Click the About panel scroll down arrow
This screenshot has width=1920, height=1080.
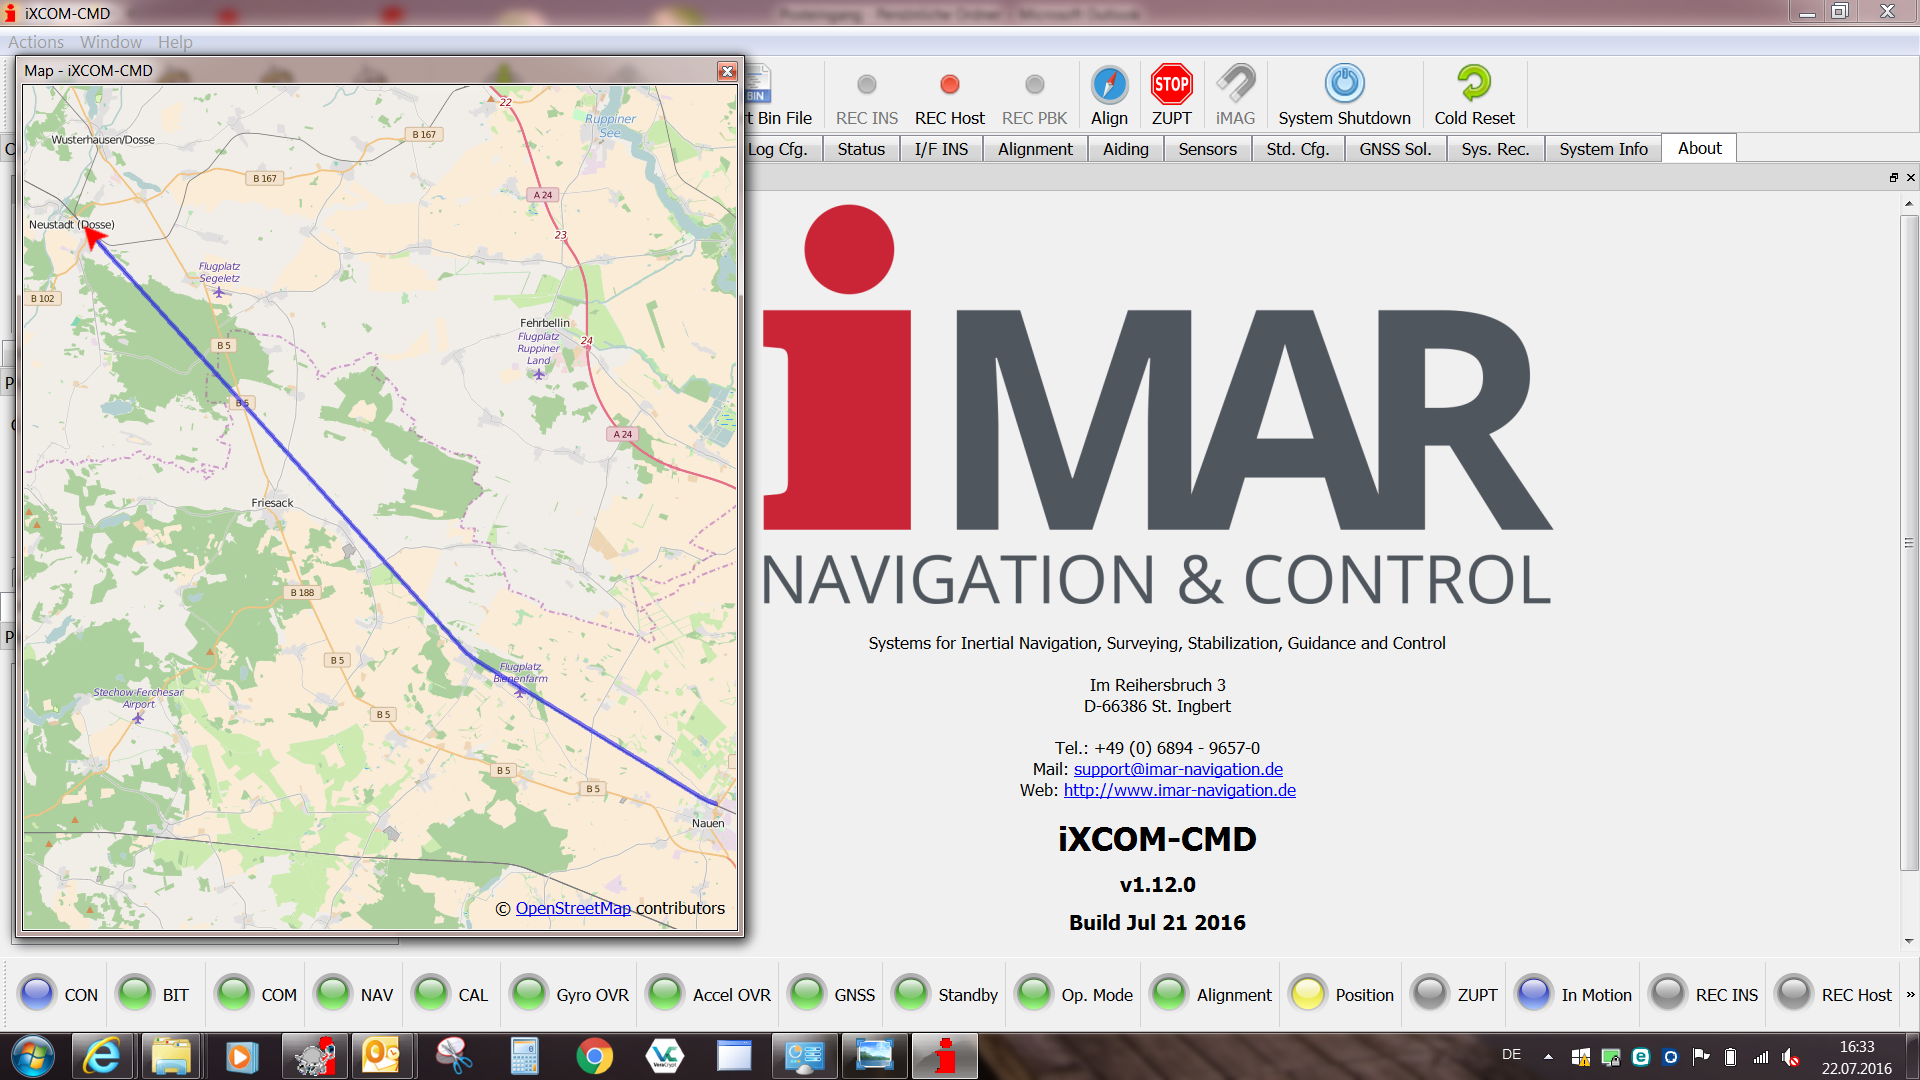[1909, 940]
